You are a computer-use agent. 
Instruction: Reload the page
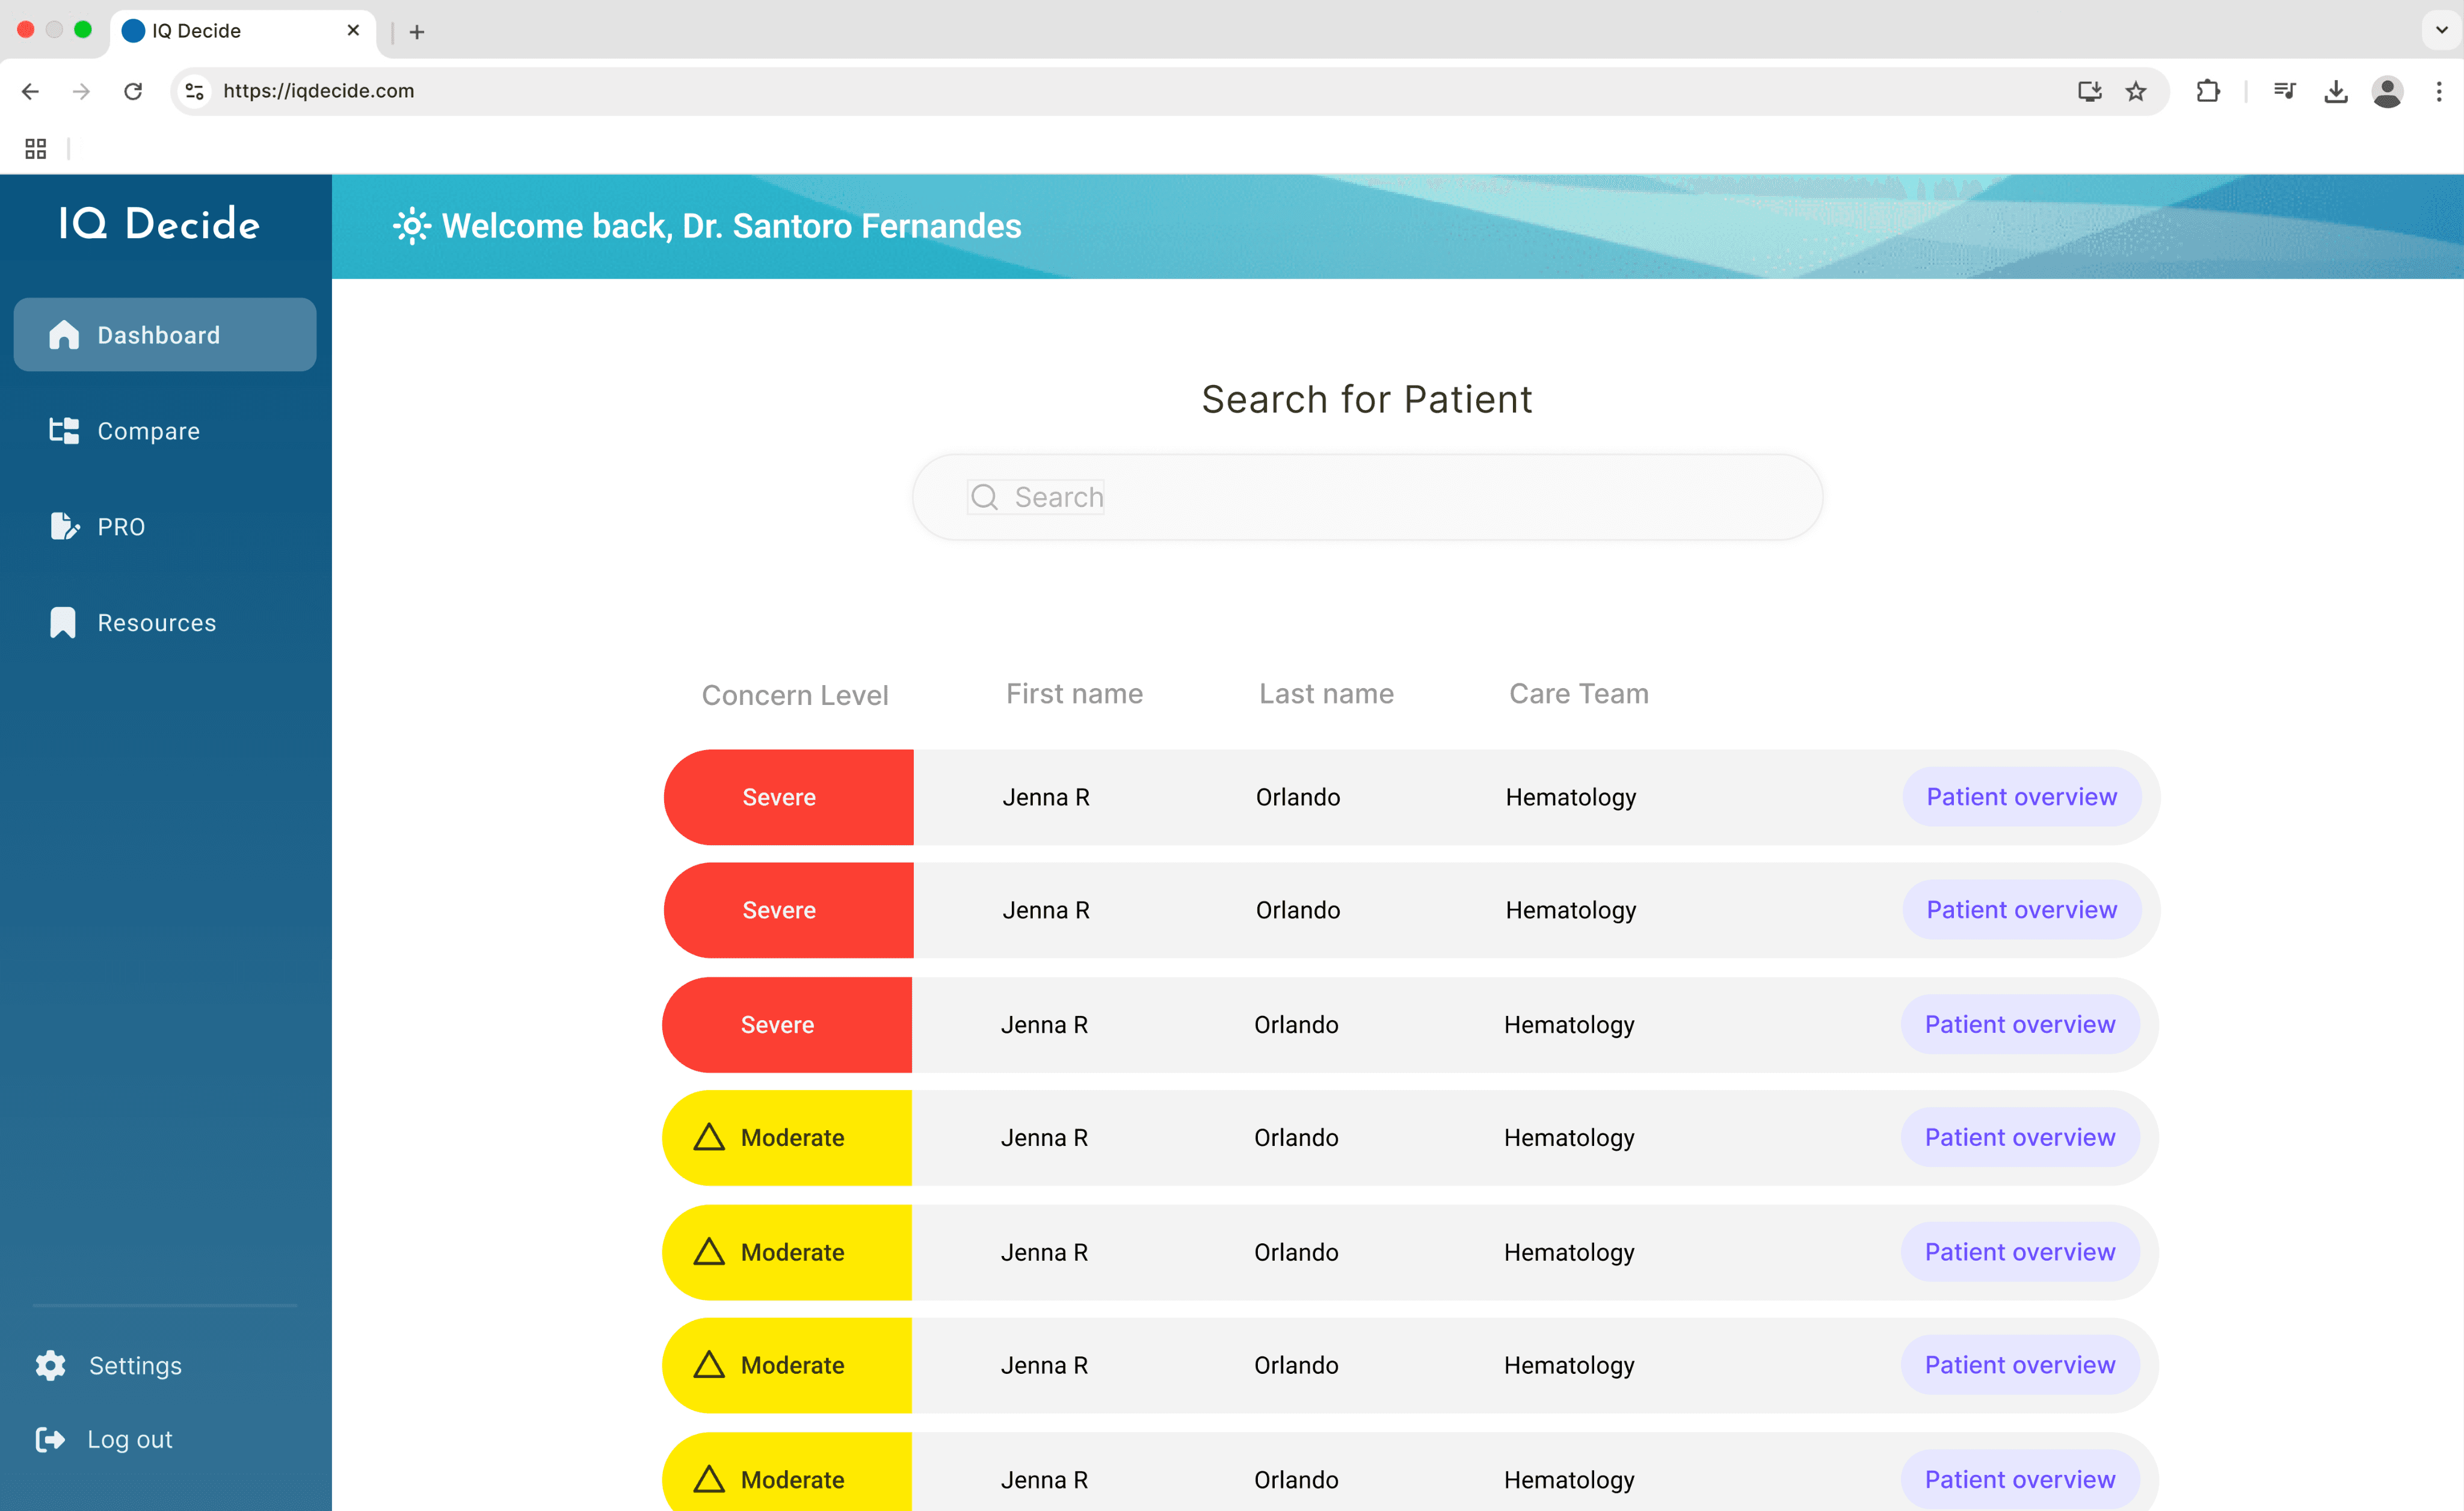(x=133, y=91)
